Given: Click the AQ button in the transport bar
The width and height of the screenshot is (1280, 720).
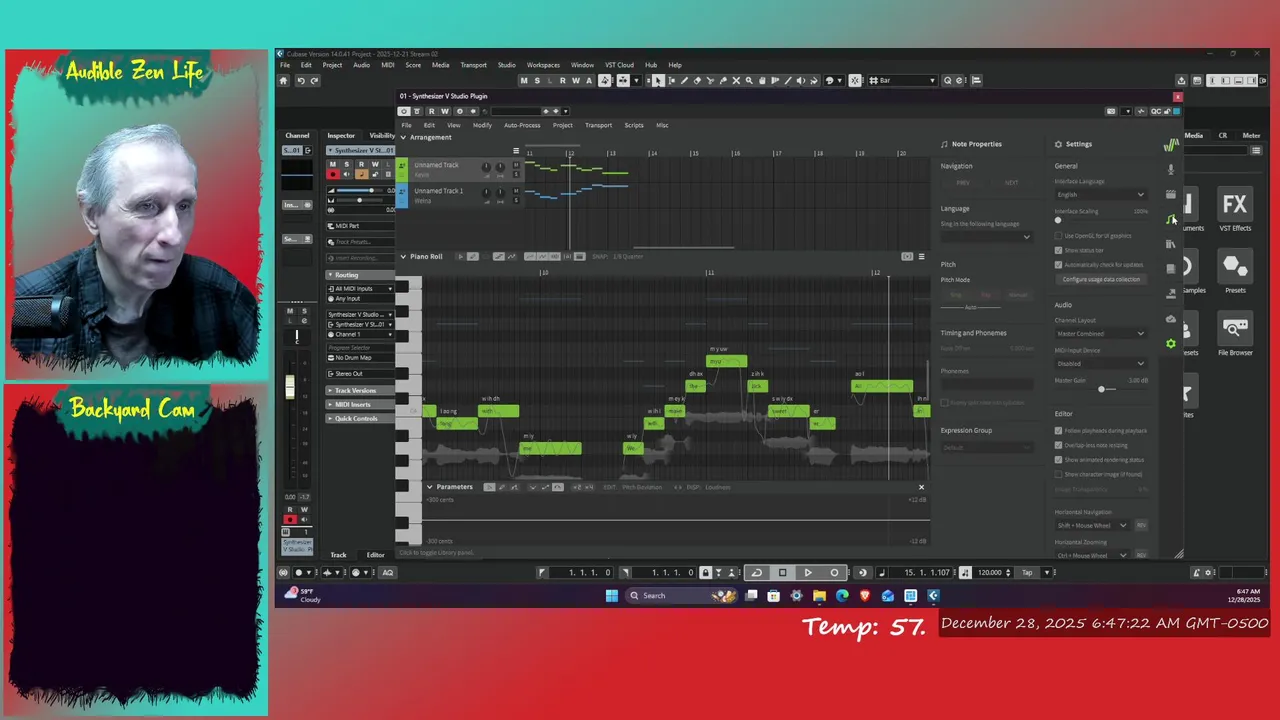Looking at the screenshot, I should [x=388, y=573].
